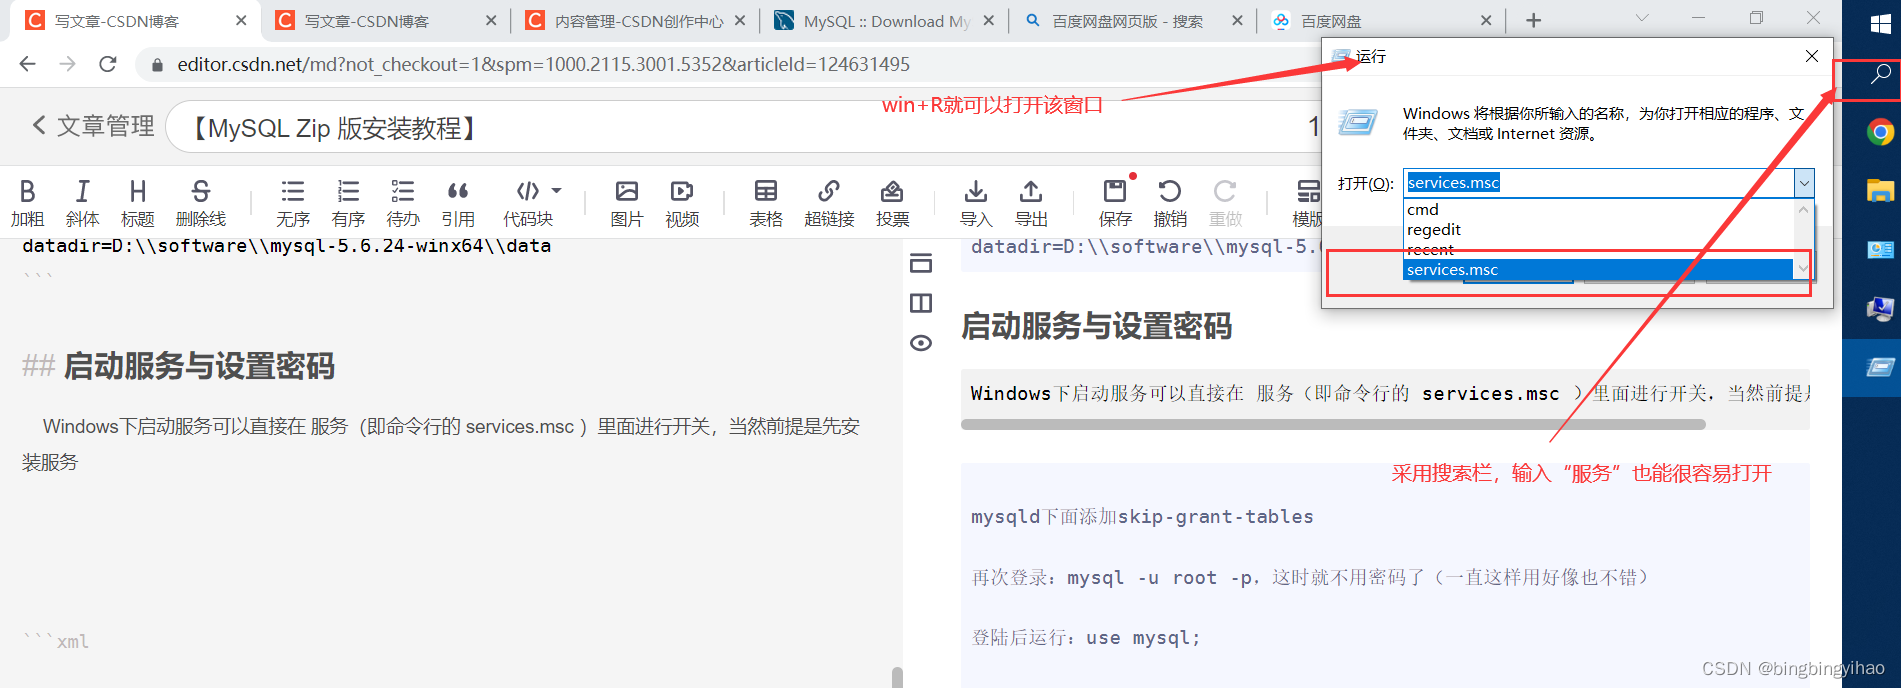
Task: Open File Explorer from the taskbar
Action: click(1880, 190)
